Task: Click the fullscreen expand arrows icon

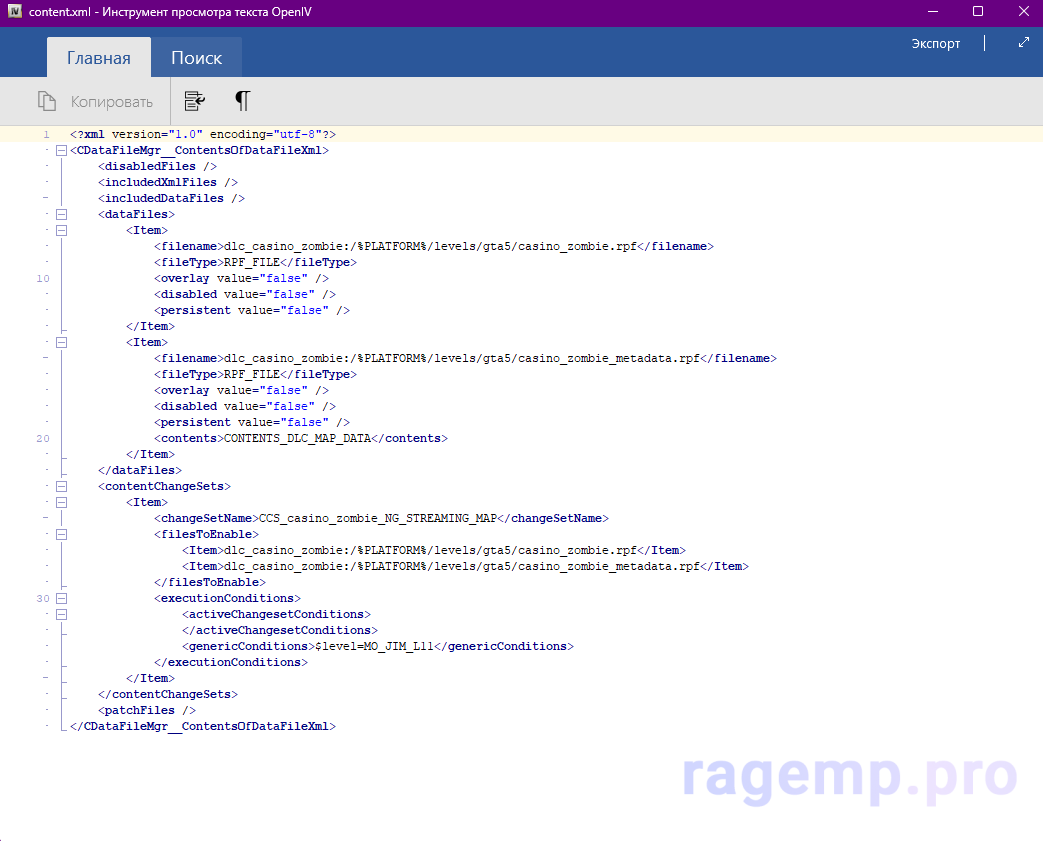Action: (1023, 43)
